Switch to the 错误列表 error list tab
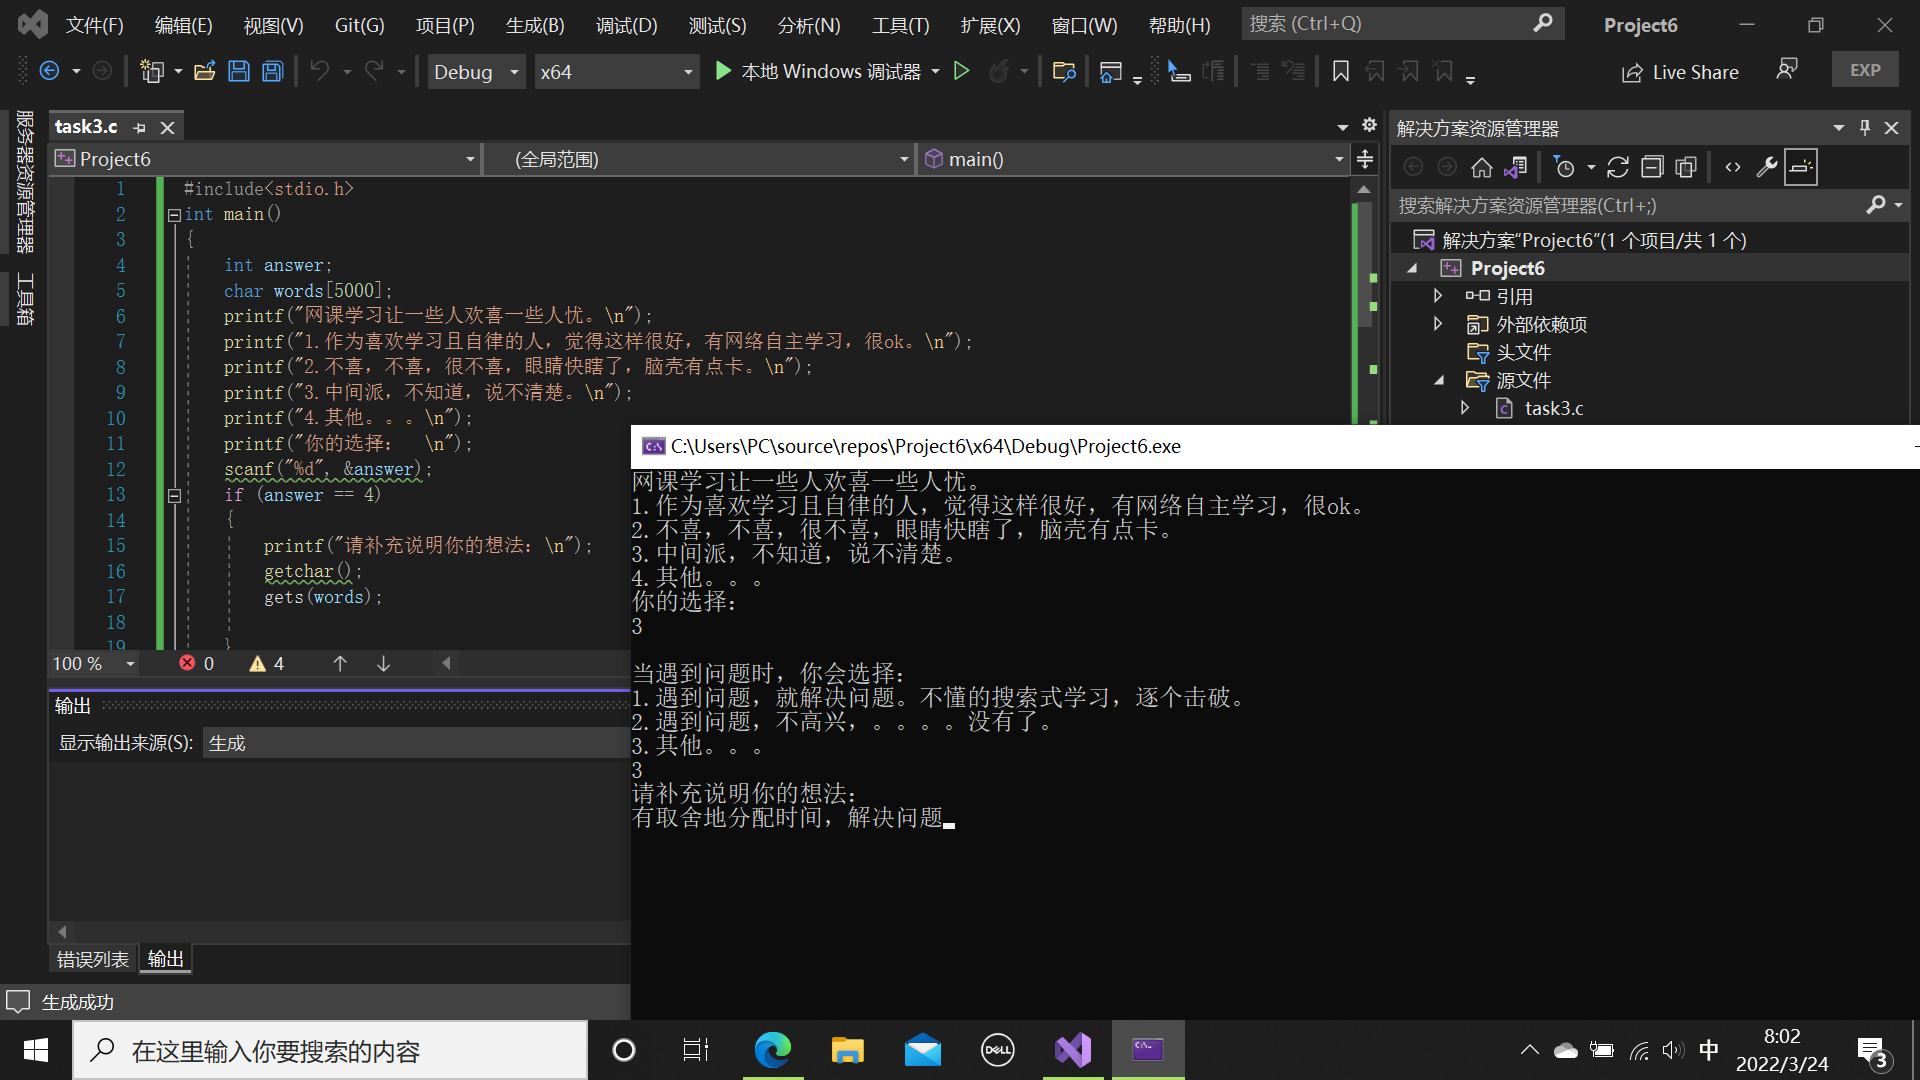The image size is (1920, 1080). [x=92, y=959]
